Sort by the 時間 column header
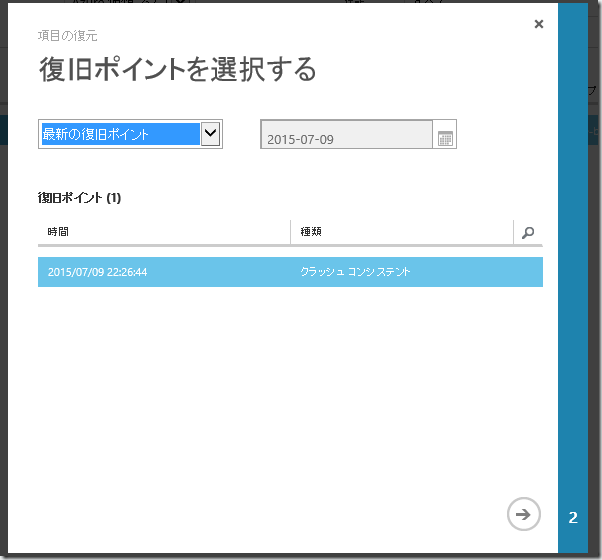602x560 pixels. pos(58,231)
